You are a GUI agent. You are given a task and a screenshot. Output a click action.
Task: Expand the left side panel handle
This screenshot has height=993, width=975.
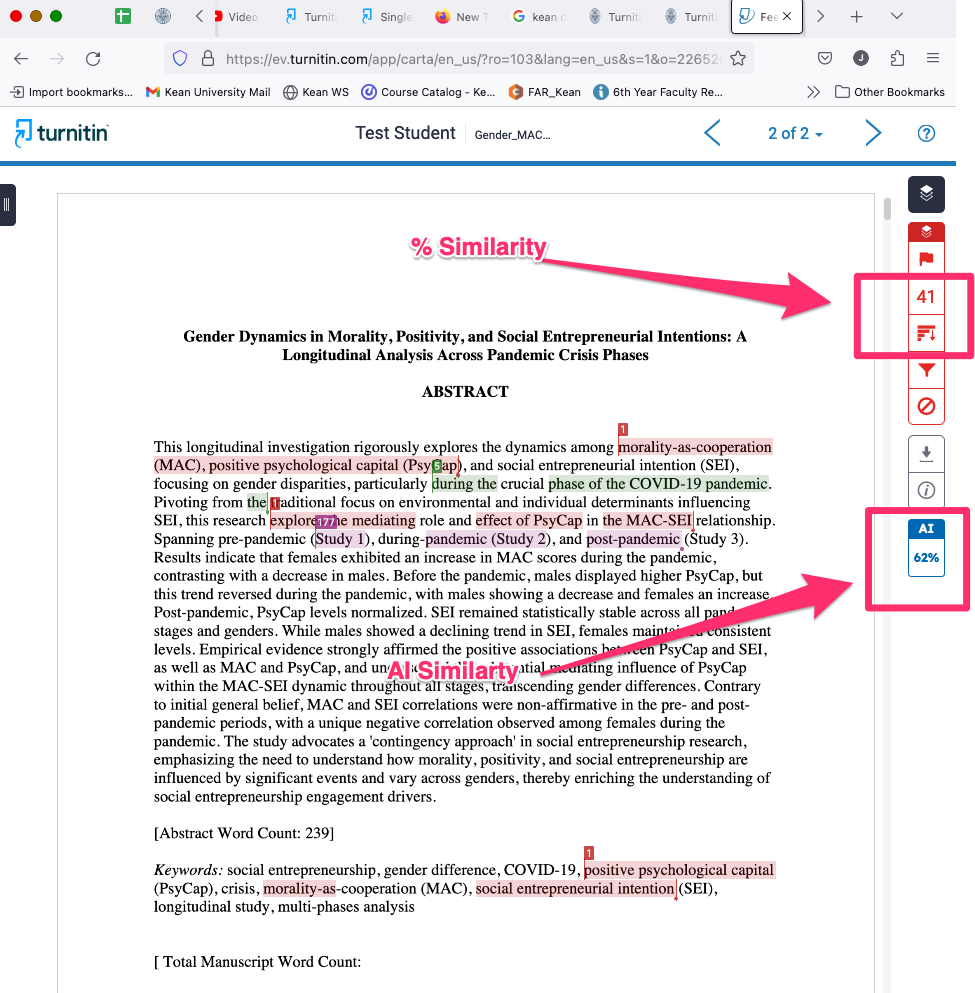coord(7,205)
